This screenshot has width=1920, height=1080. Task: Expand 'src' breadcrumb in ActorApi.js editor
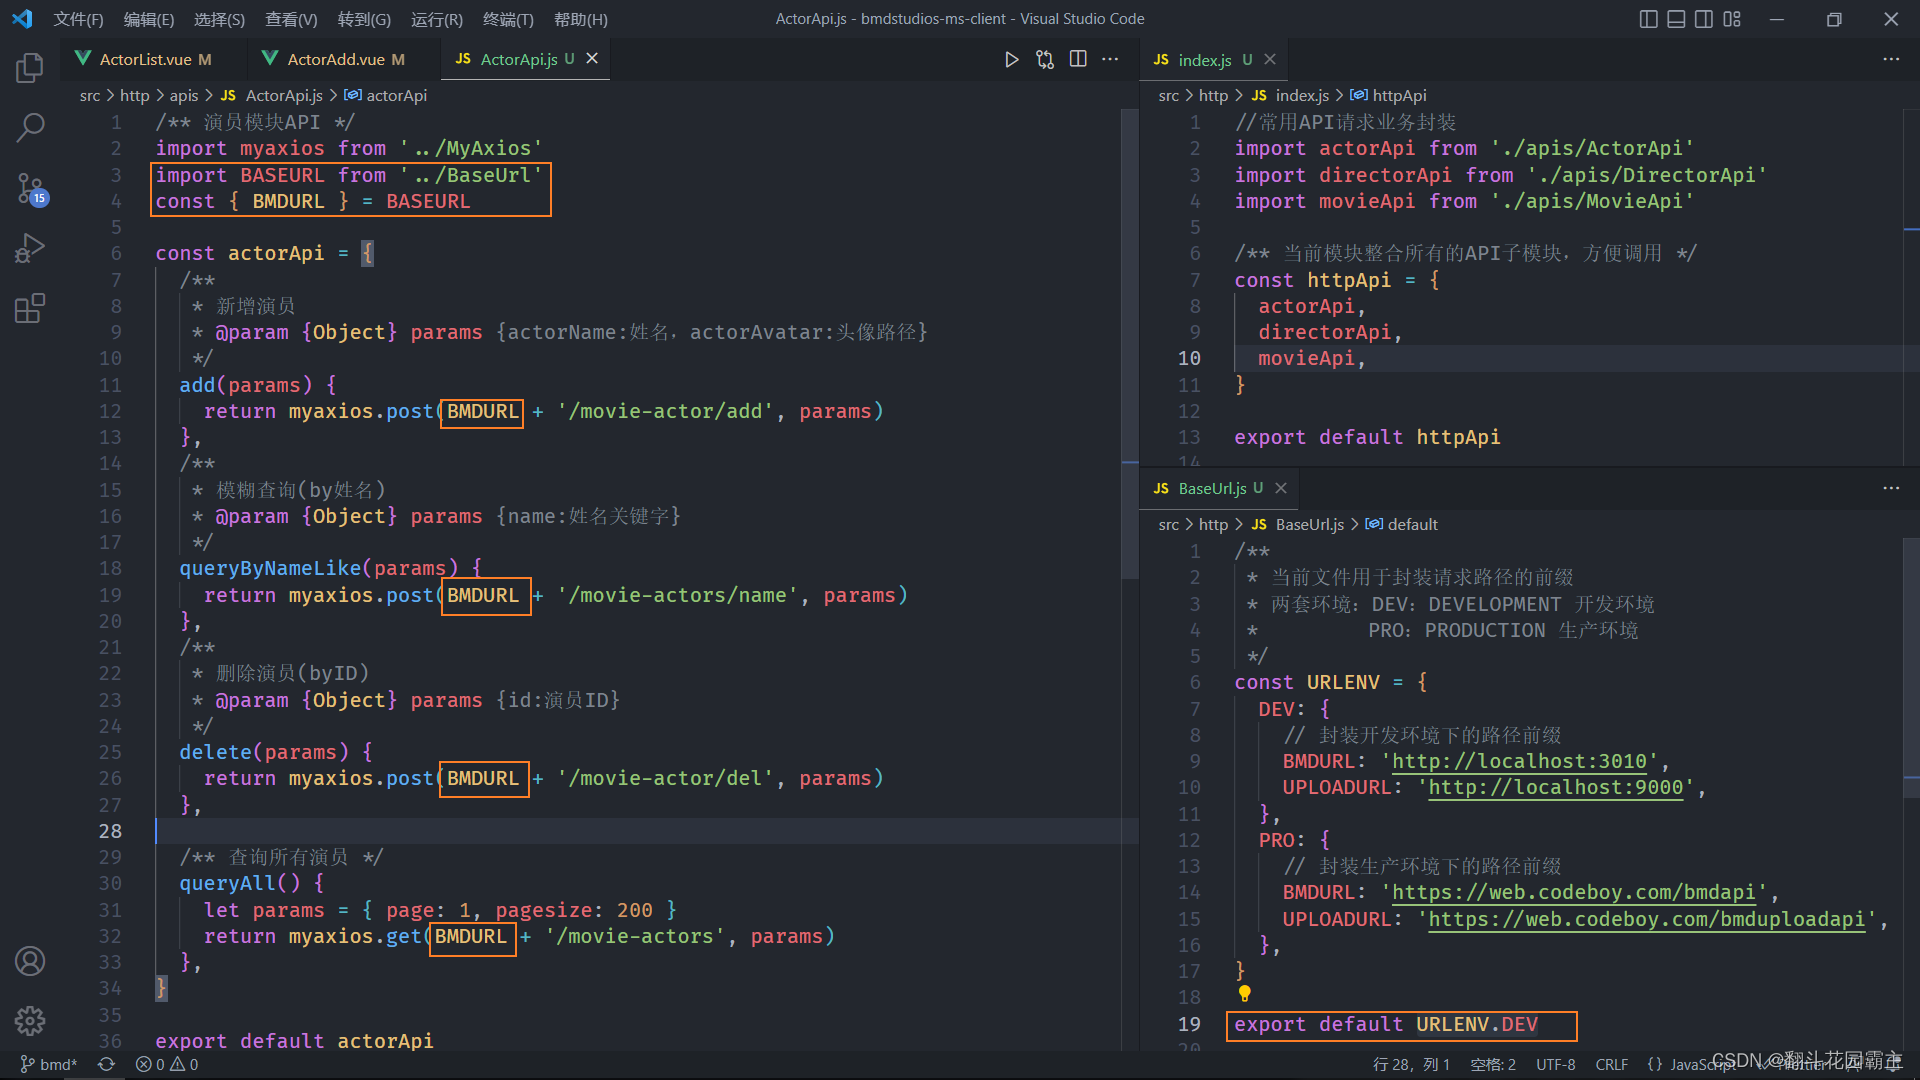(x=90, y=95)
